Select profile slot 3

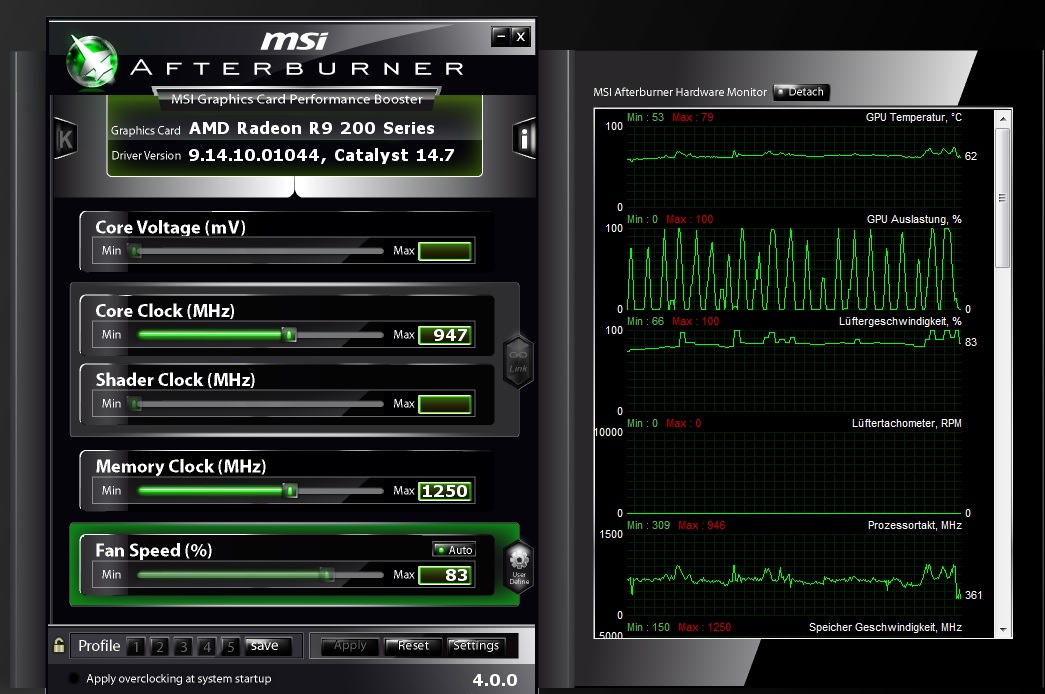point(183,646)
